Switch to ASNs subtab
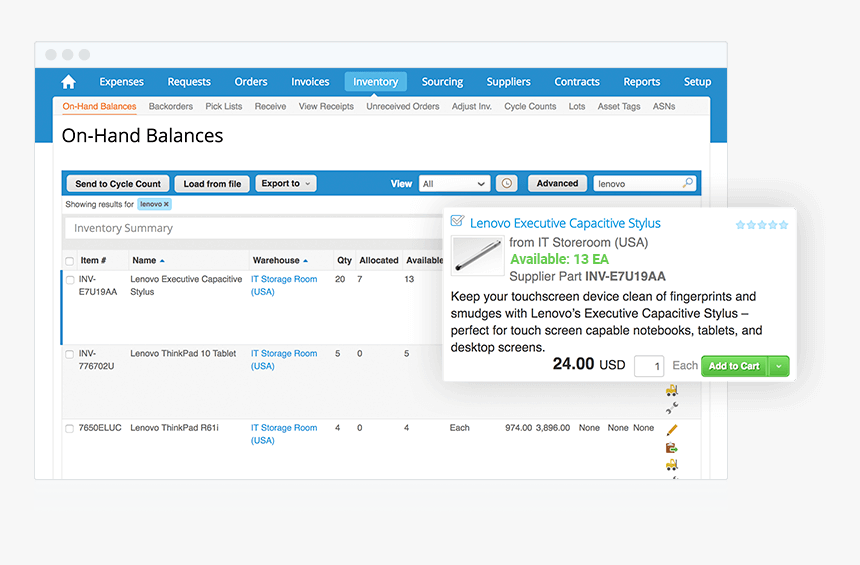860x565 pixels. point(664,106)
